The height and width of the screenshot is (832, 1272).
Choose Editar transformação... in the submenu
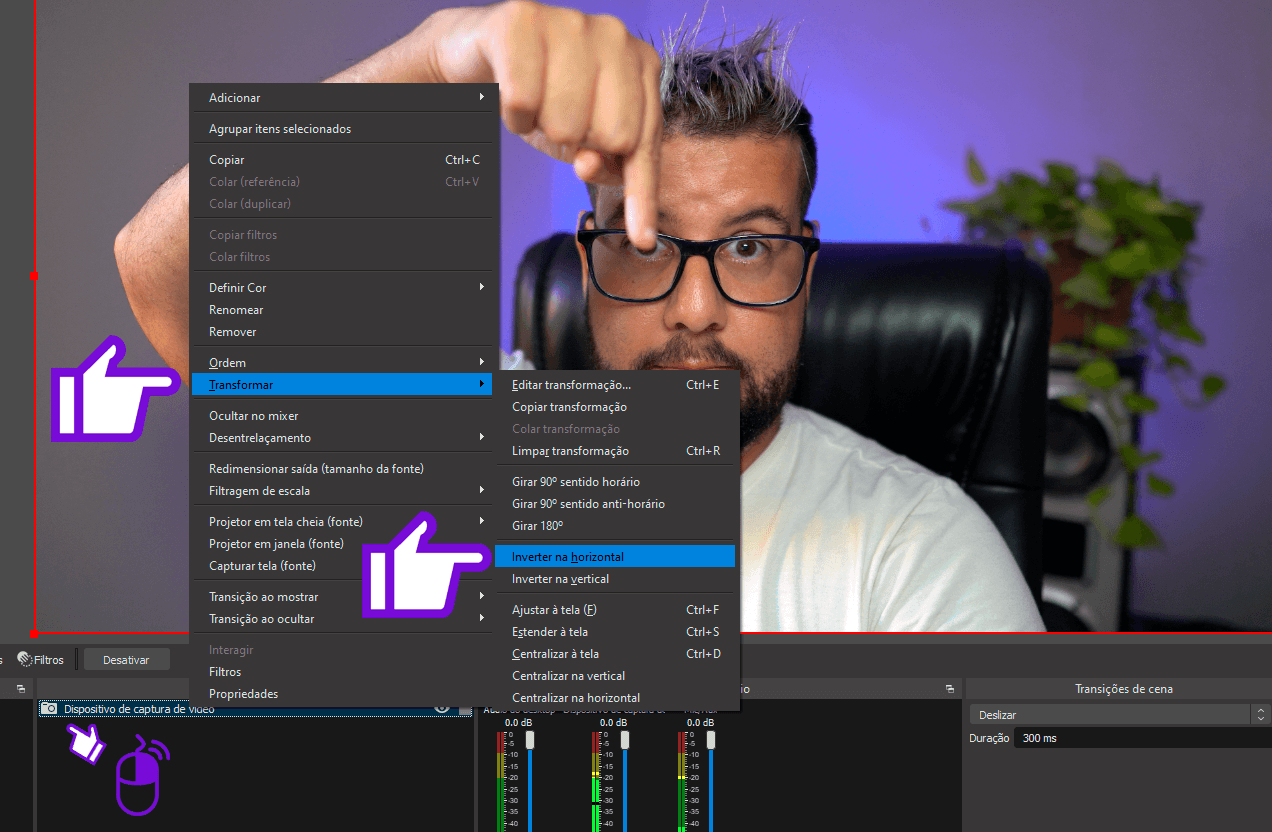(616, 385)
